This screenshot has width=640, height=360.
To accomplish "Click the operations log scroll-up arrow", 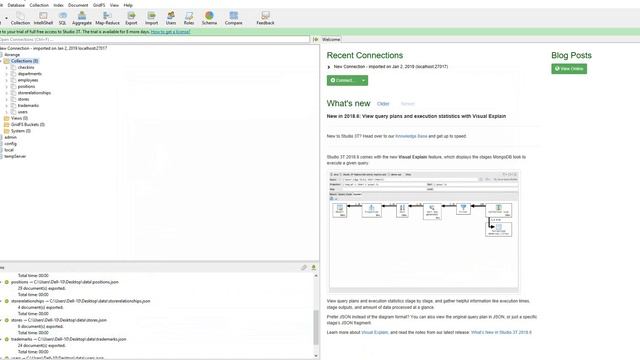I will click(x=316, y=276).
